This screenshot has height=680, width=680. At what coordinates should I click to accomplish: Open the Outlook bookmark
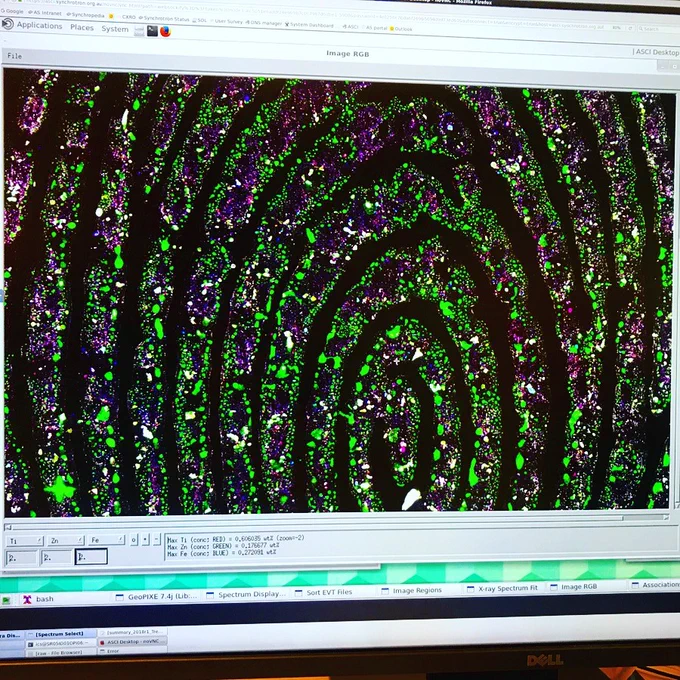pos(401,29)
